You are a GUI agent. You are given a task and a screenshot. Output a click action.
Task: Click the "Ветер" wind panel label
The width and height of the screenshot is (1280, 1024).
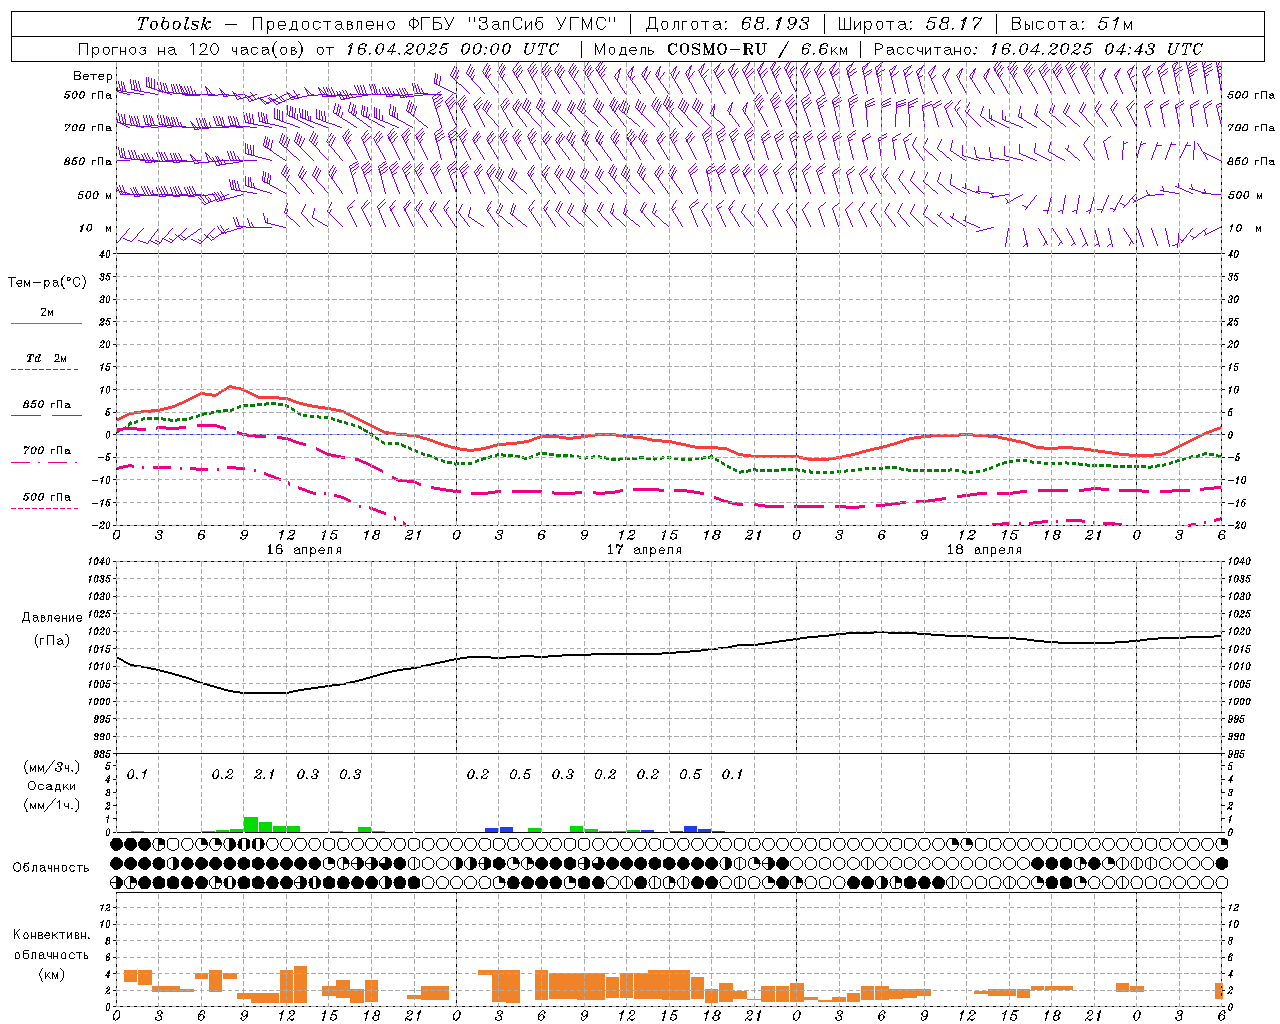point(93,76)
